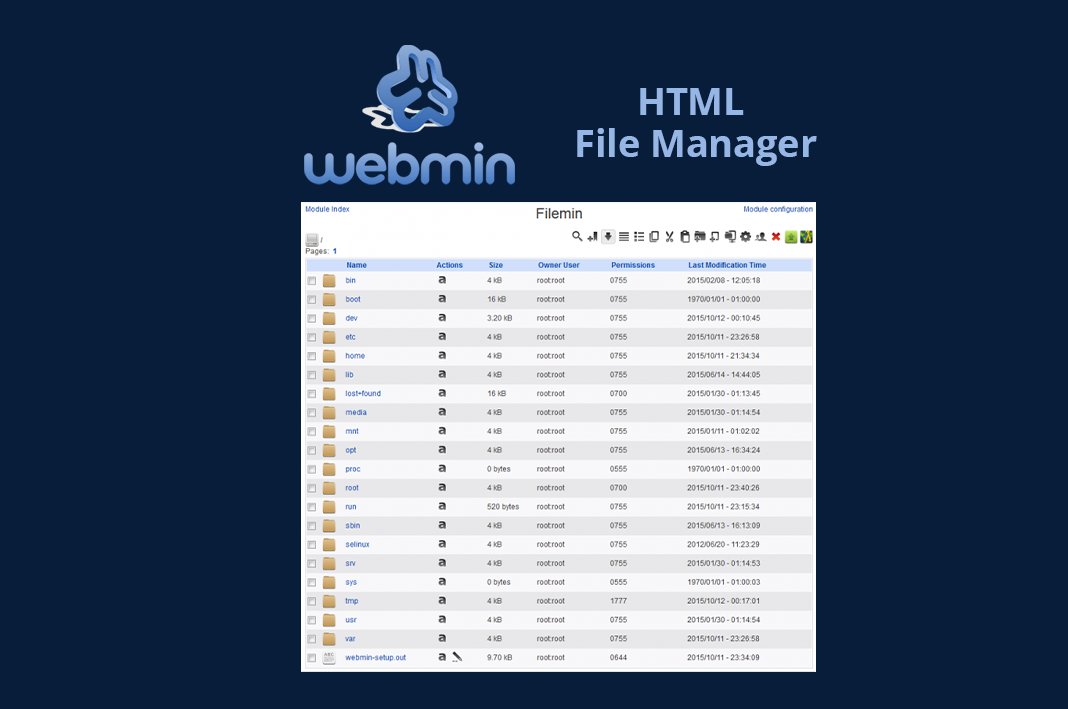Click the change permissions gear icon

coord(743,236)
